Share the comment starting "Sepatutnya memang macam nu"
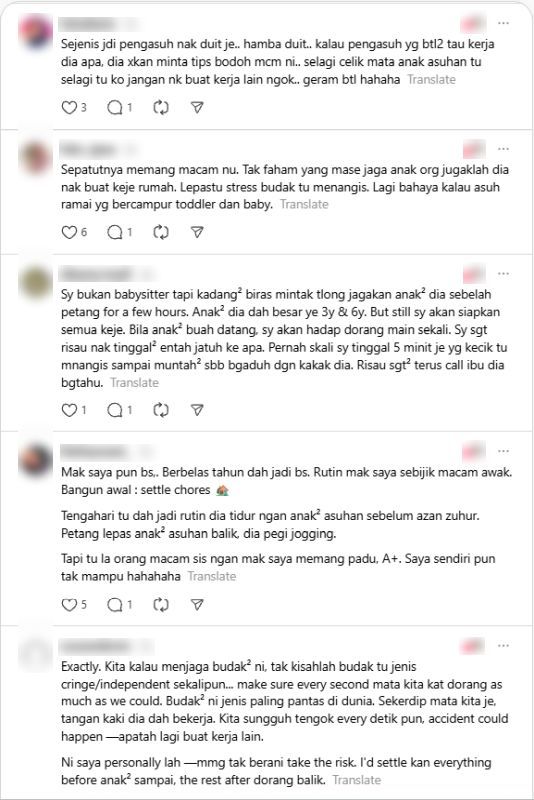 click(x=197, y=232)
